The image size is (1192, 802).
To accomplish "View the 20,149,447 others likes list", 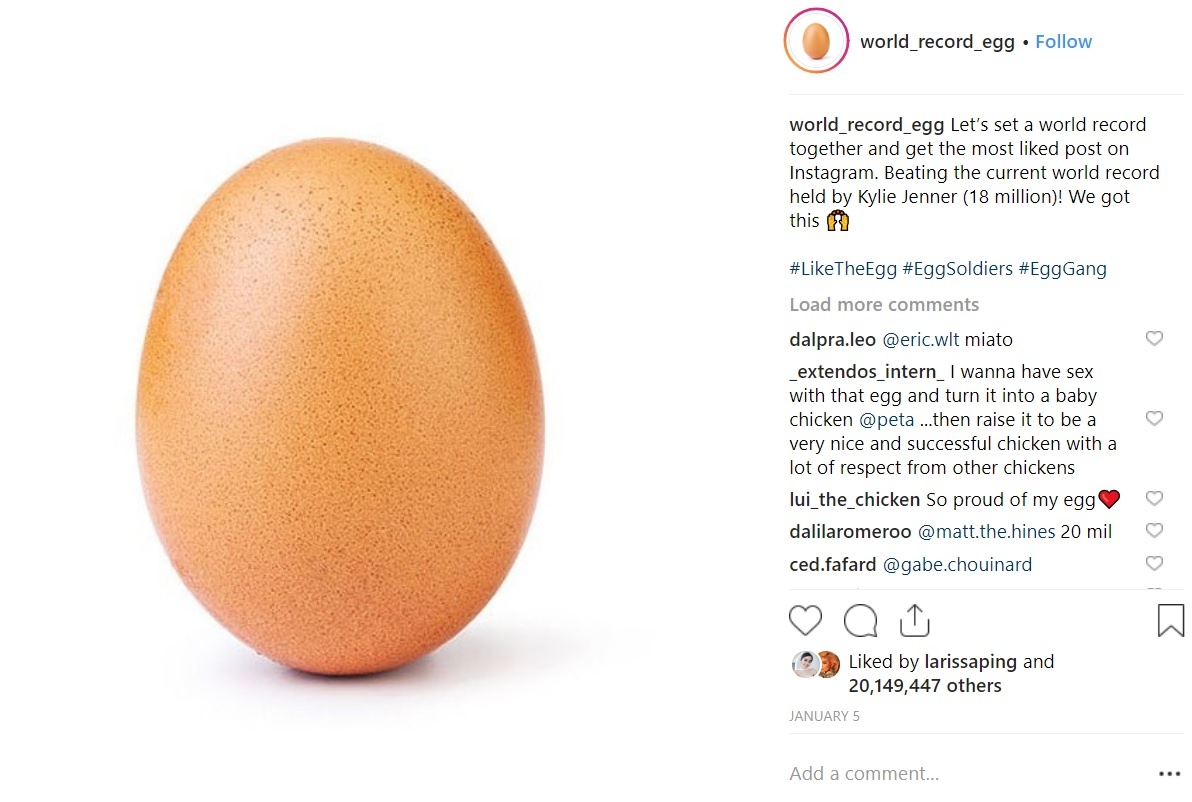I will click(x=925, y=686).
